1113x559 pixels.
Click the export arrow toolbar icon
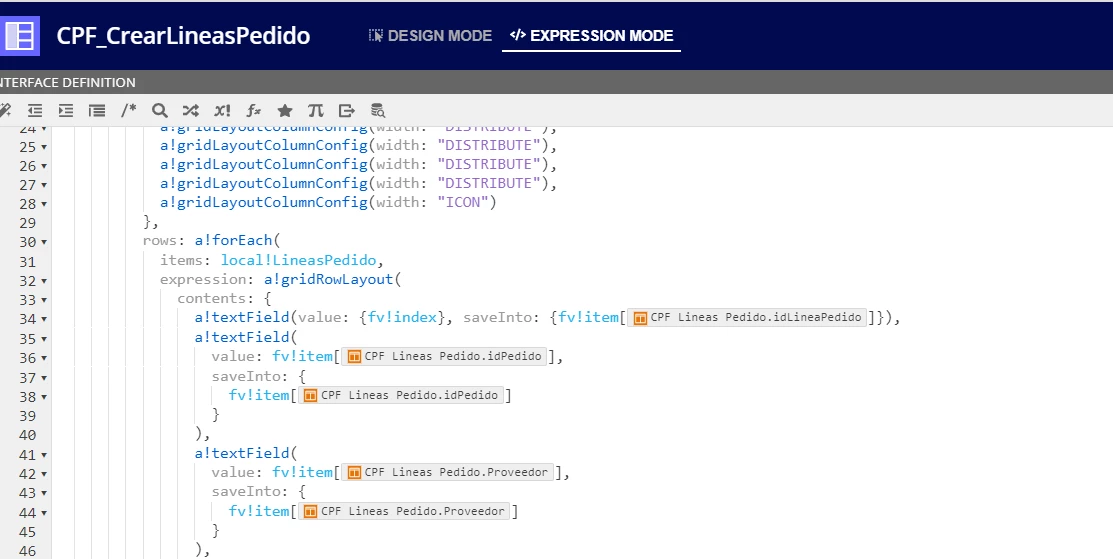[346, 111]
